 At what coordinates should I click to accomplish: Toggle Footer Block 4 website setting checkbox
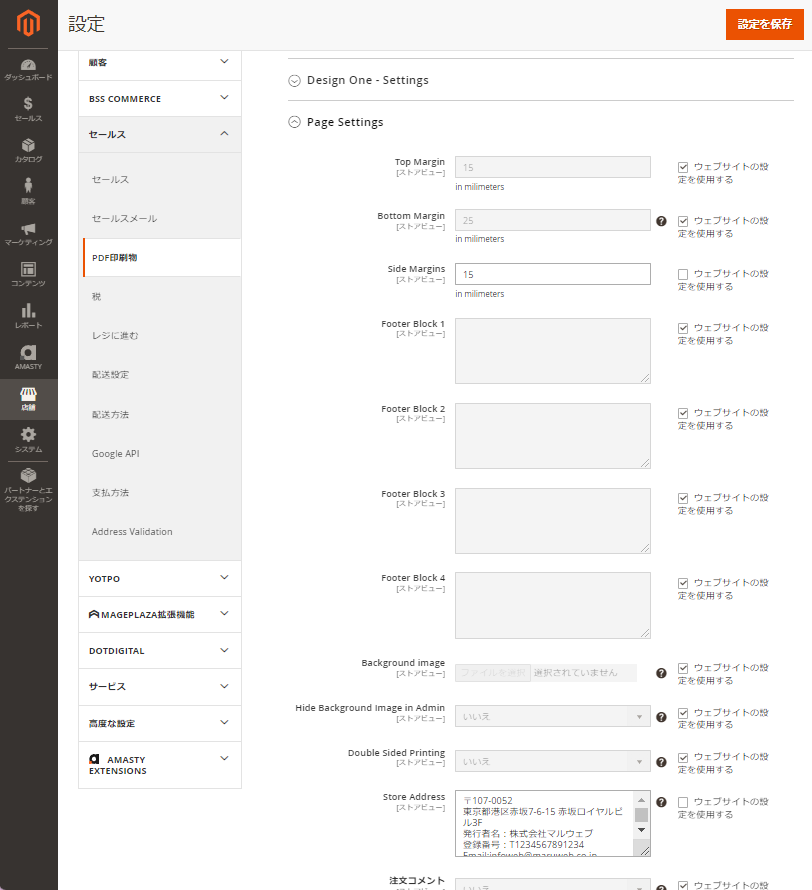pos(683,583)
